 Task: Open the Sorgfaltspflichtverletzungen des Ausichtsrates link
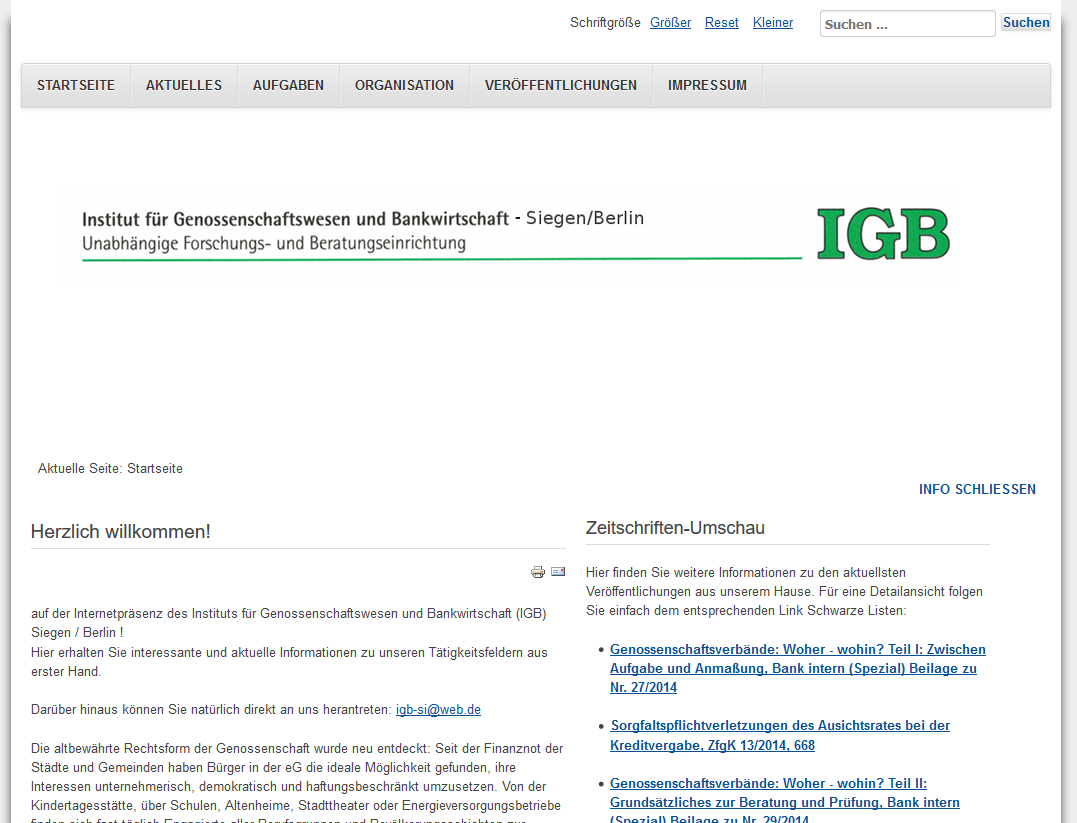point(780,735)
